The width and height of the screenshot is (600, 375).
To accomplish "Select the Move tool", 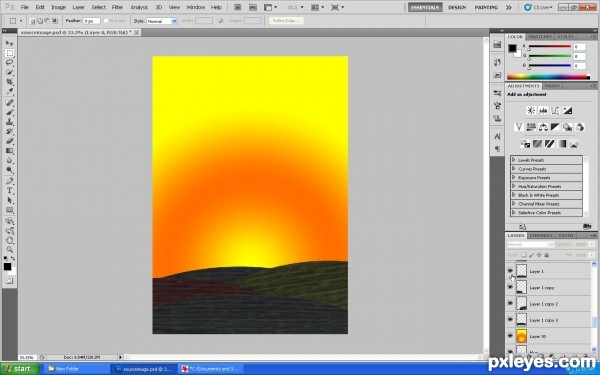I will click(10, 43).
